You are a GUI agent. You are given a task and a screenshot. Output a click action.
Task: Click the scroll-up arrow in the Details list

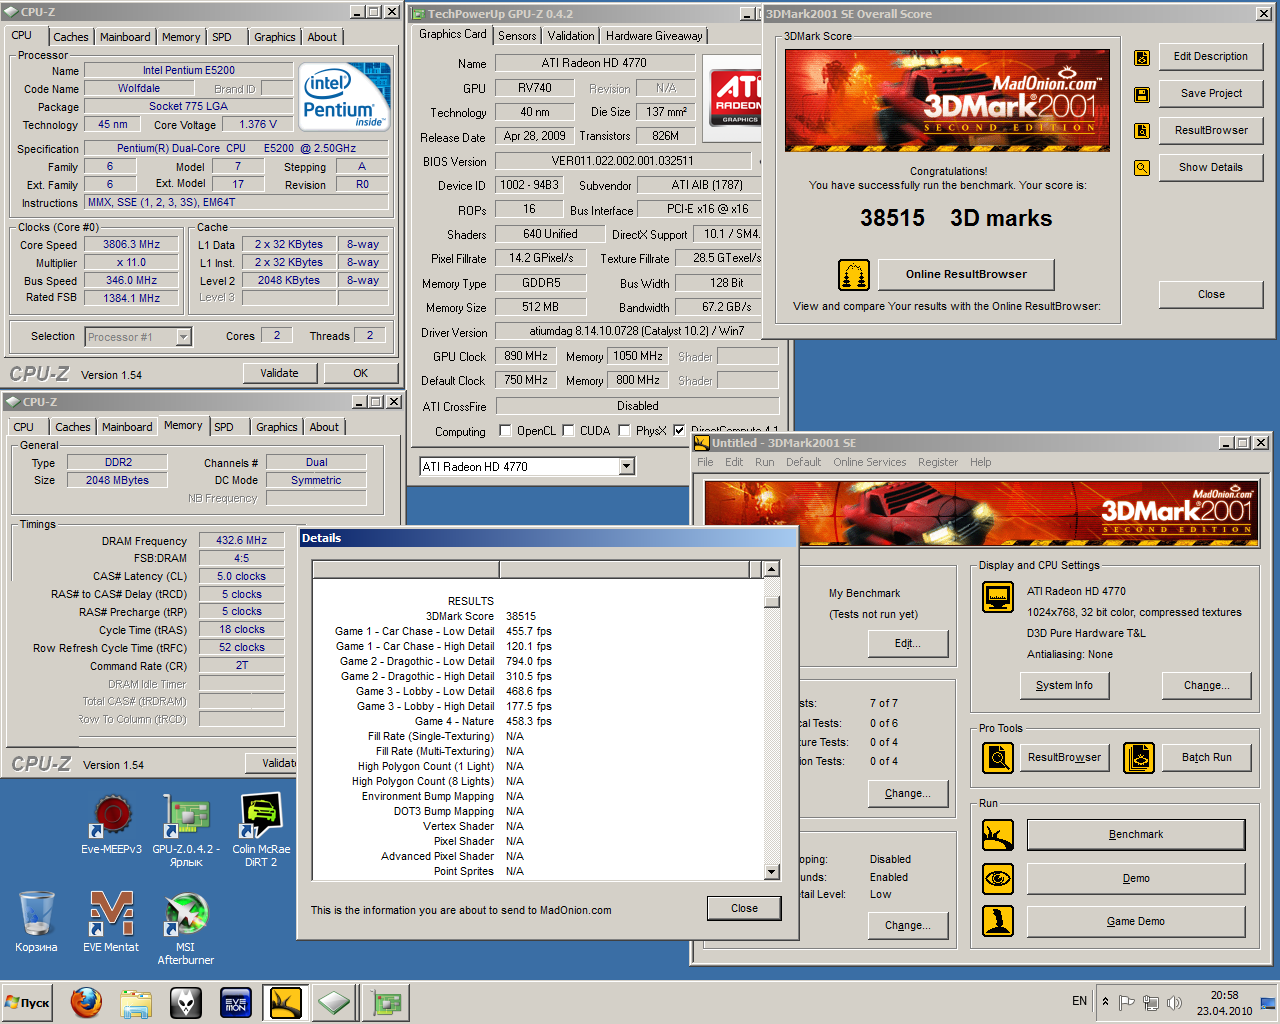[771, 569]
